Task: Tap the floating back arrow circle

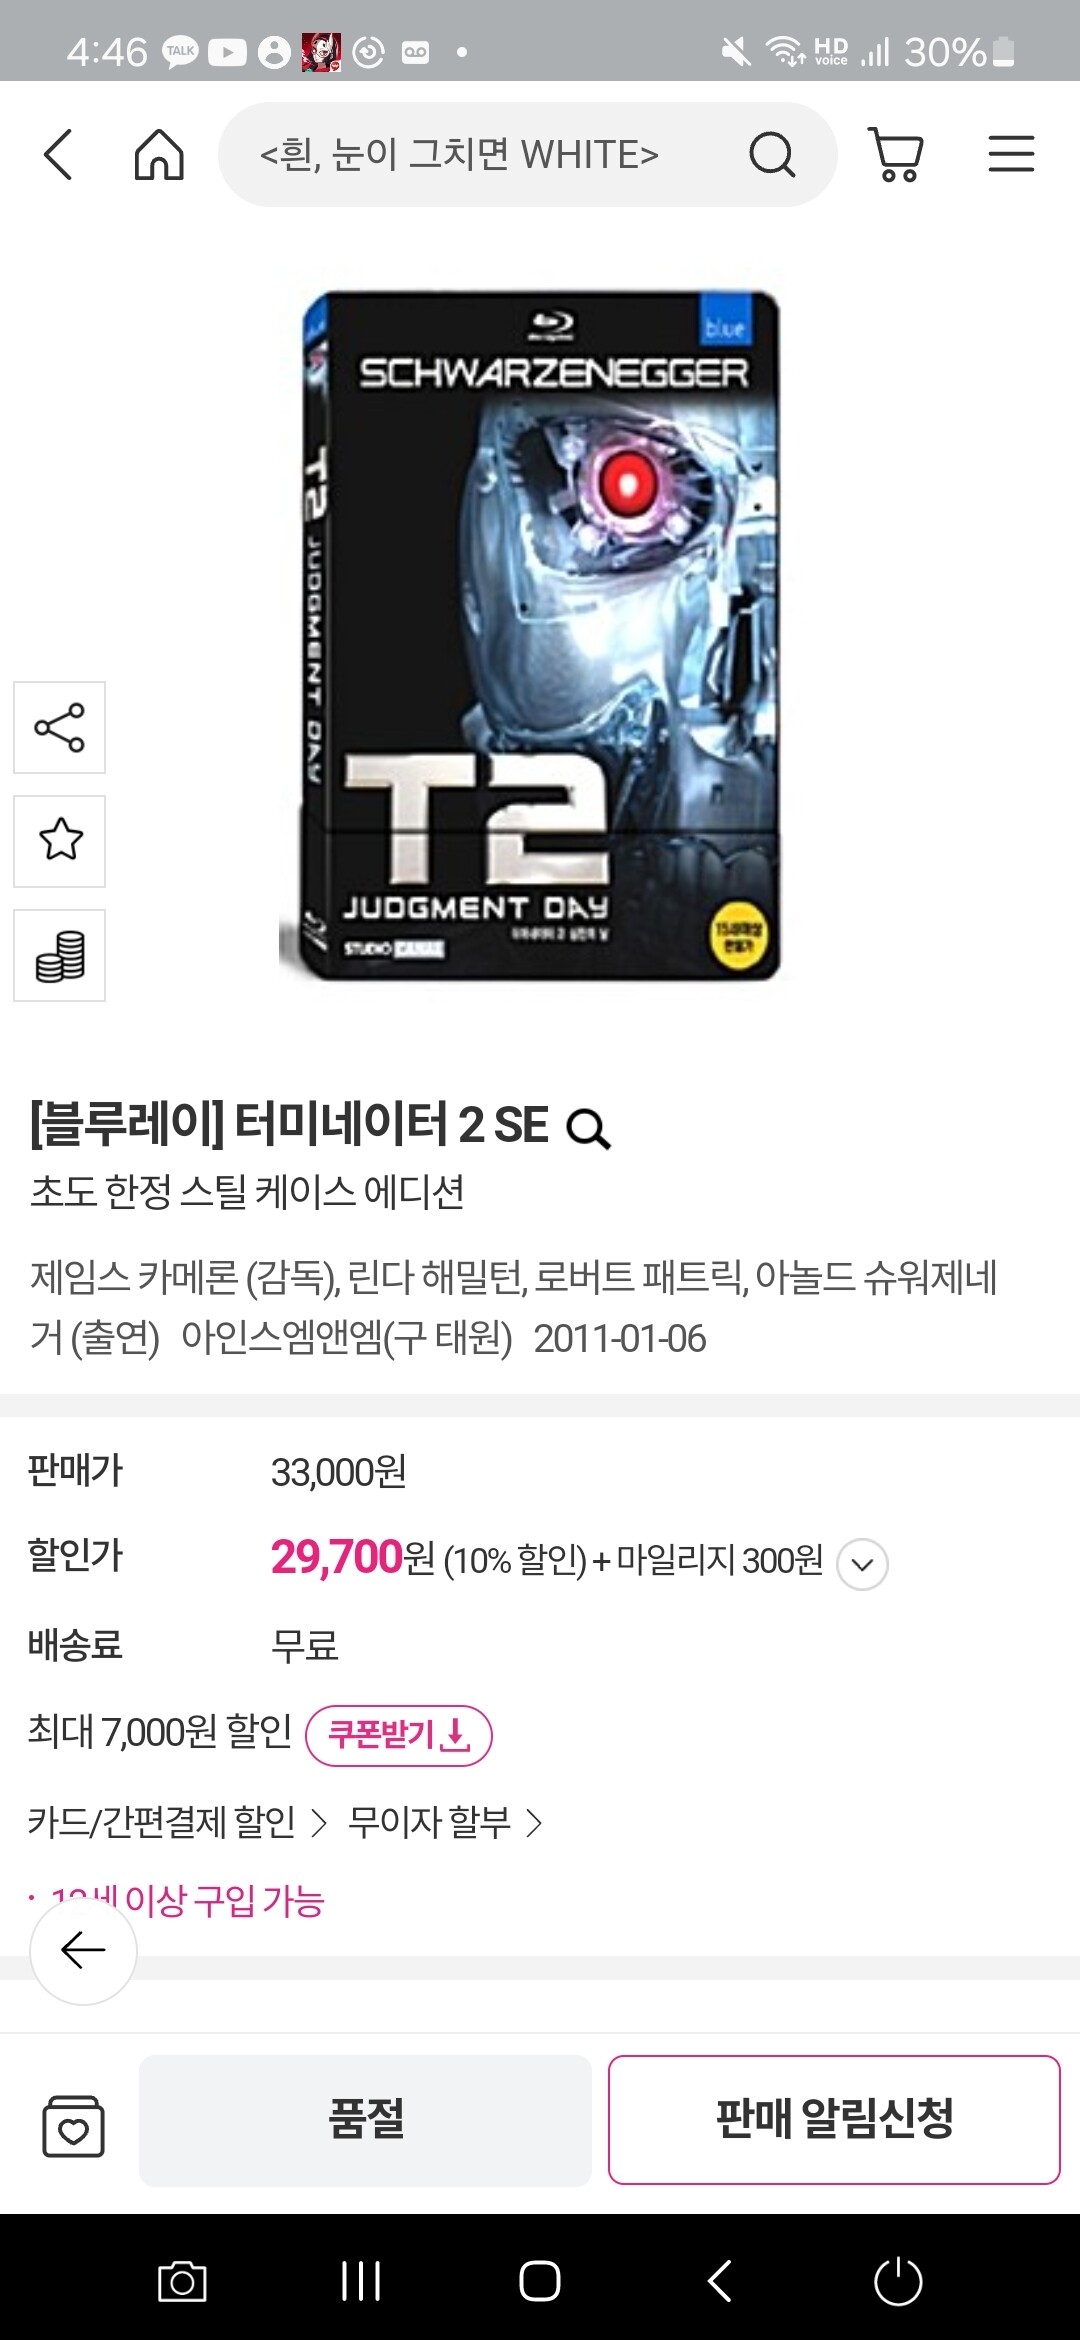Action: pyautogui.click(x=83, y=1950)
